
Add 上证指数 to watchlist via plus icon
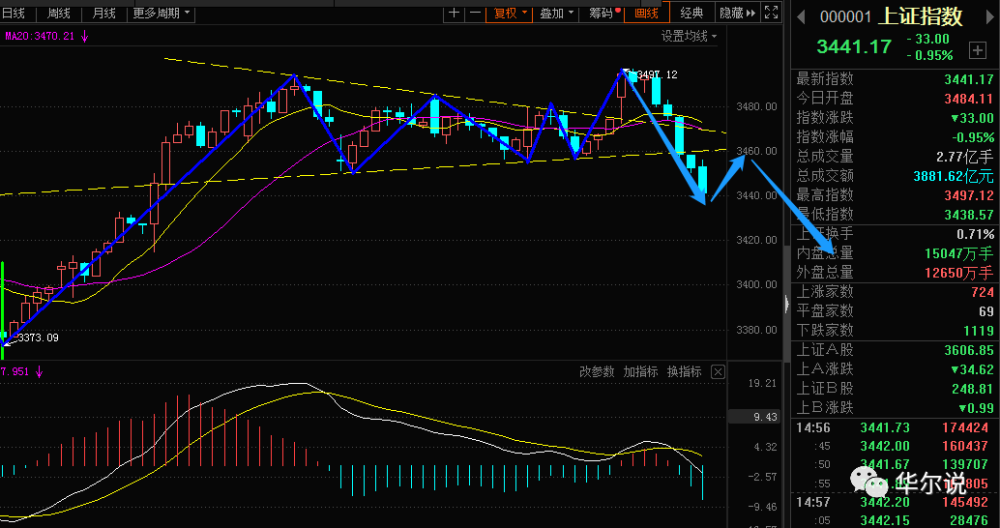pos(978,50)
